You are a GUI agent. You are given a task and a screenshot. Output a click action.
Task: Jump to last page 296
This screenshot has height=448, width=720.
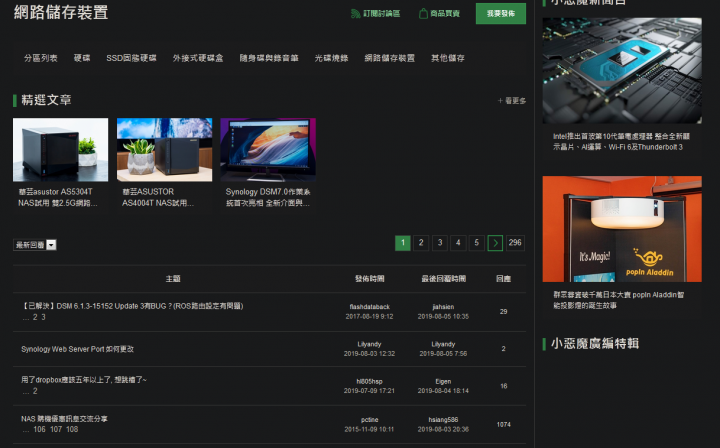point(515,243)
